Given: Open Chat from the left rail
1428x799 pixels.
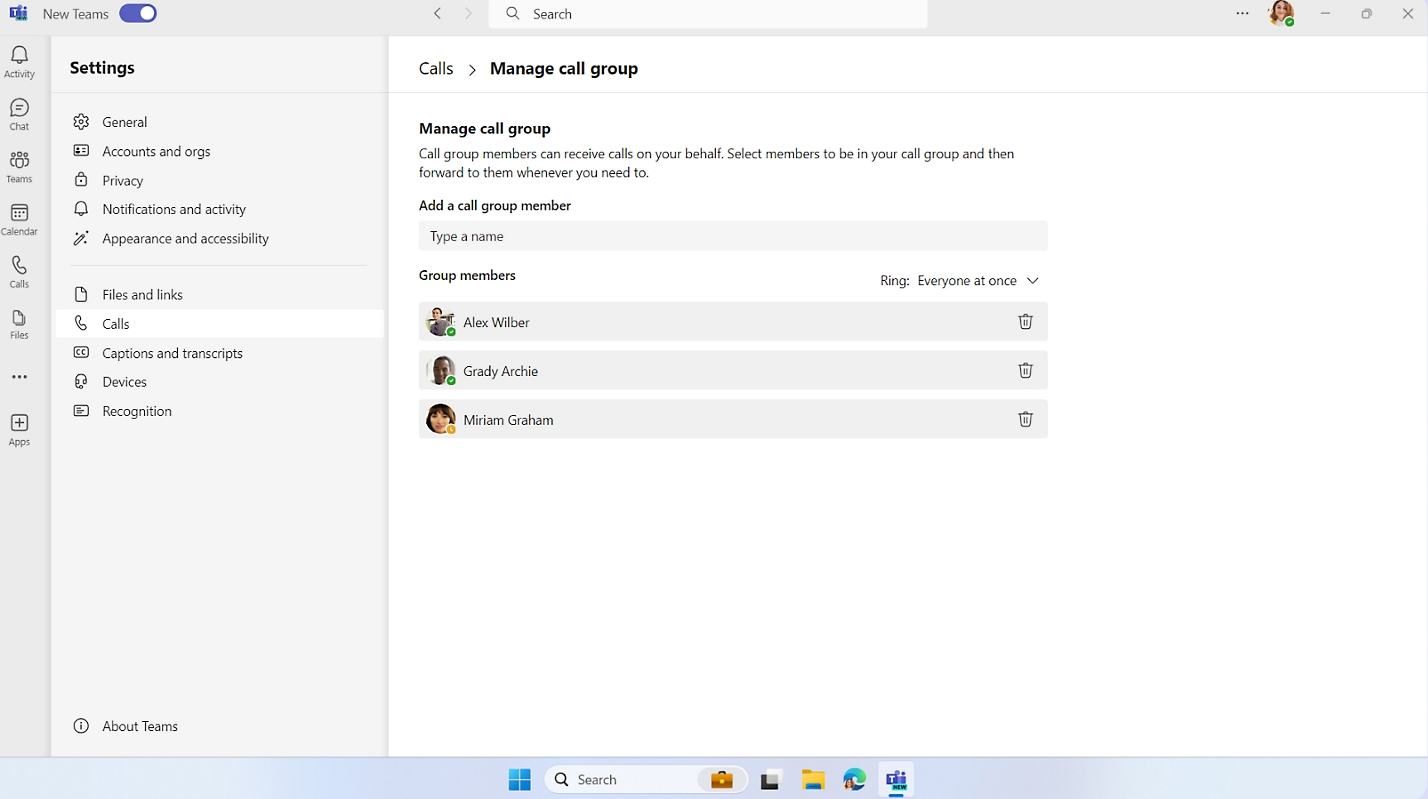Looking at the screenshot, I should 19,114.
